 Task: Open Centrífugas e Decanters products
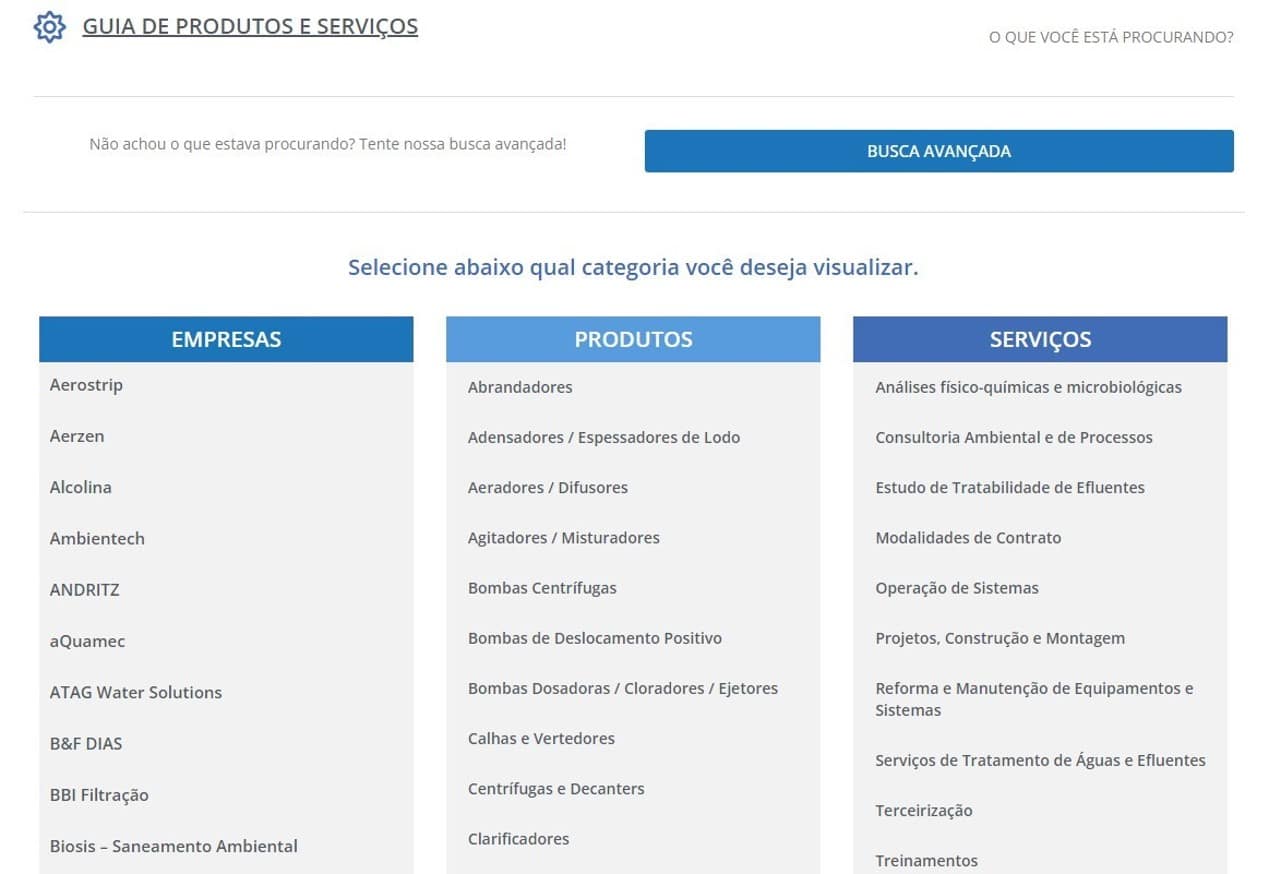click(x=556, y=789)
